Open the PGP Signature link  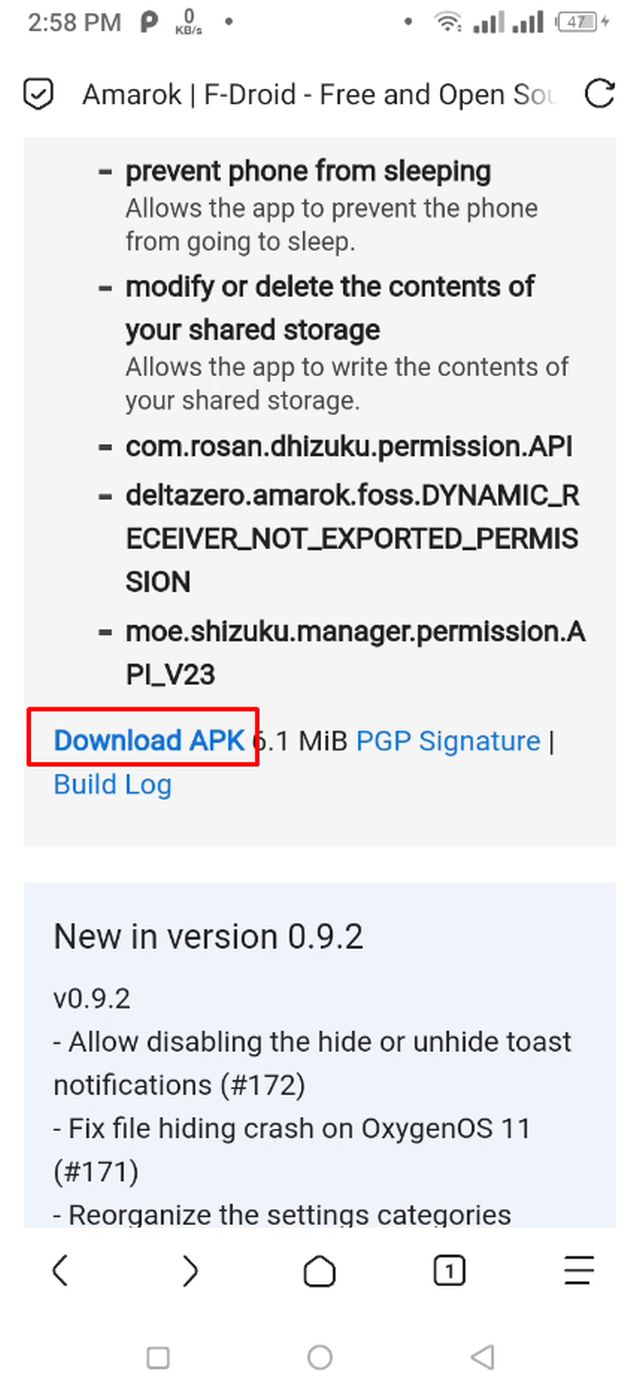448,741
